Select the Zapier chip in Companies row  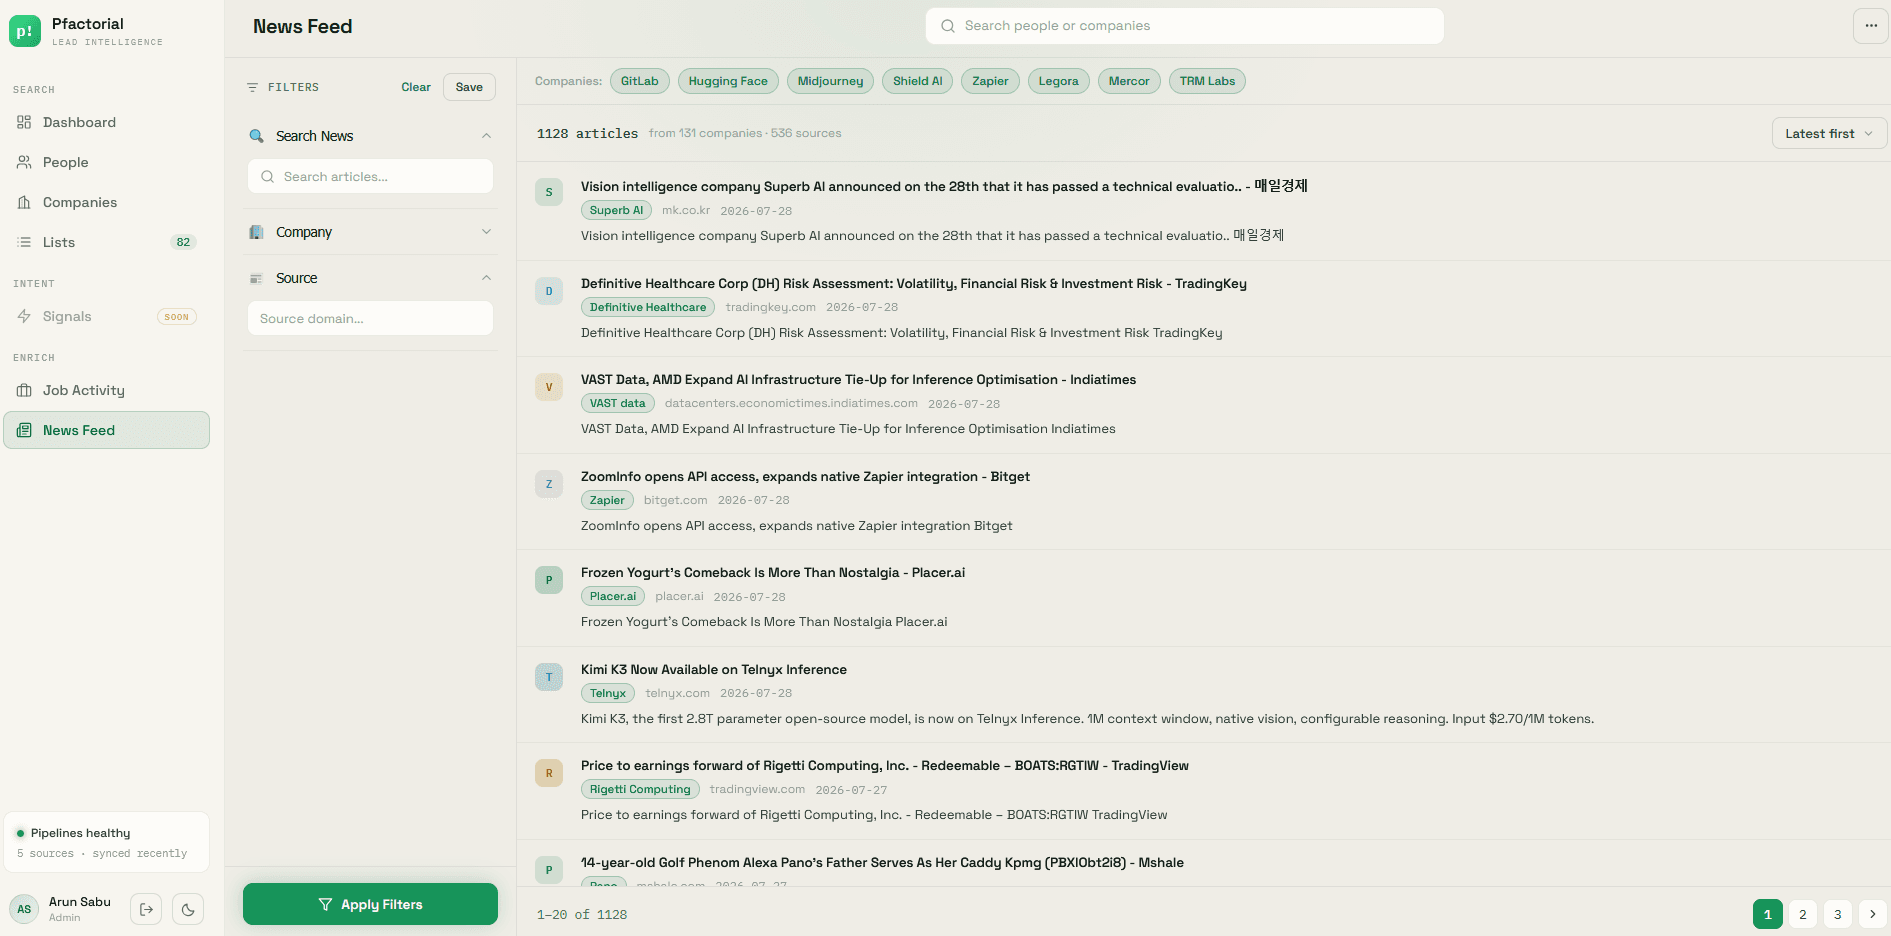pyautogui.click(x=990, y=81)
